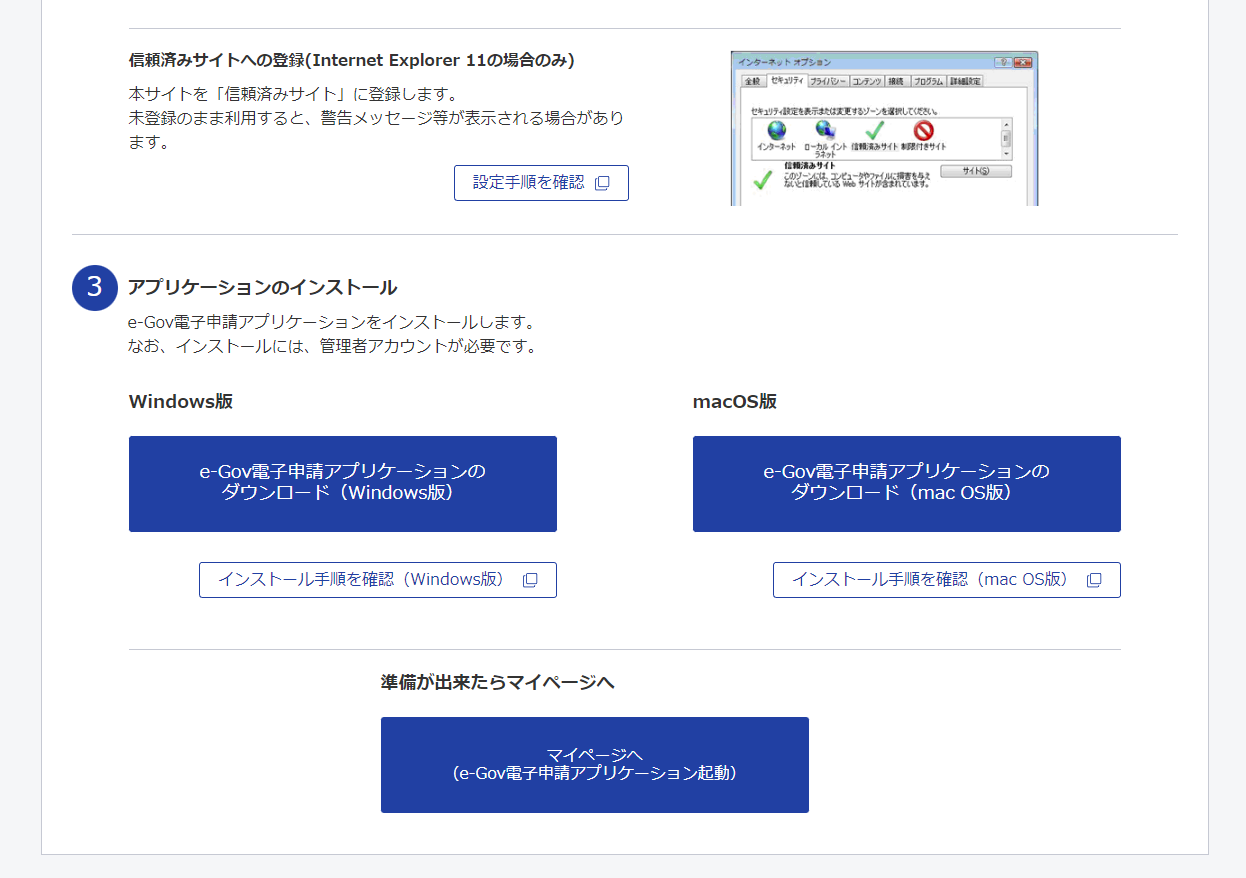Click the インターネット globe zone icon

coord(776,131)
